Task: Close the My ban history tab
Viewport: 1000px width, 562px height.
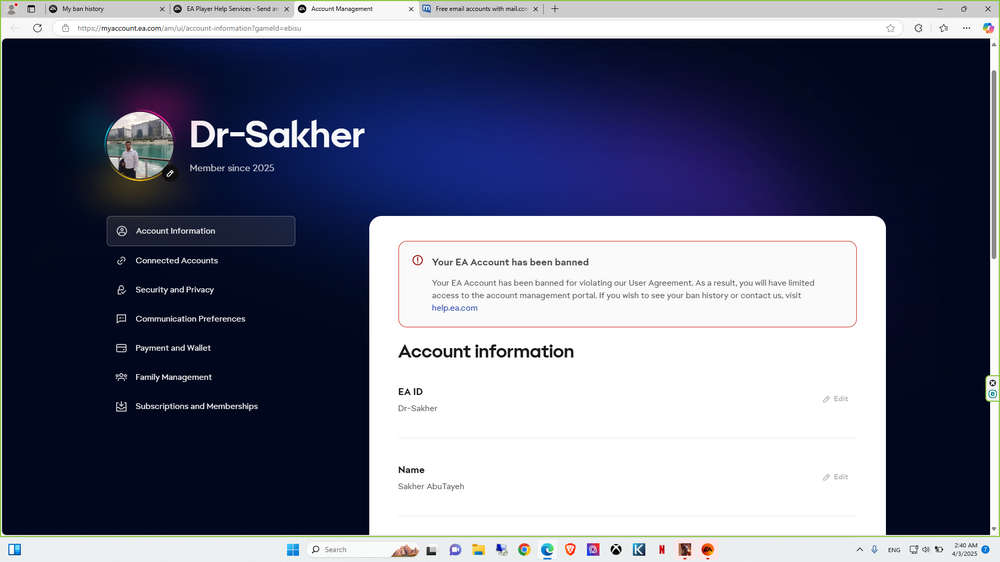Action: click(161, 9)
